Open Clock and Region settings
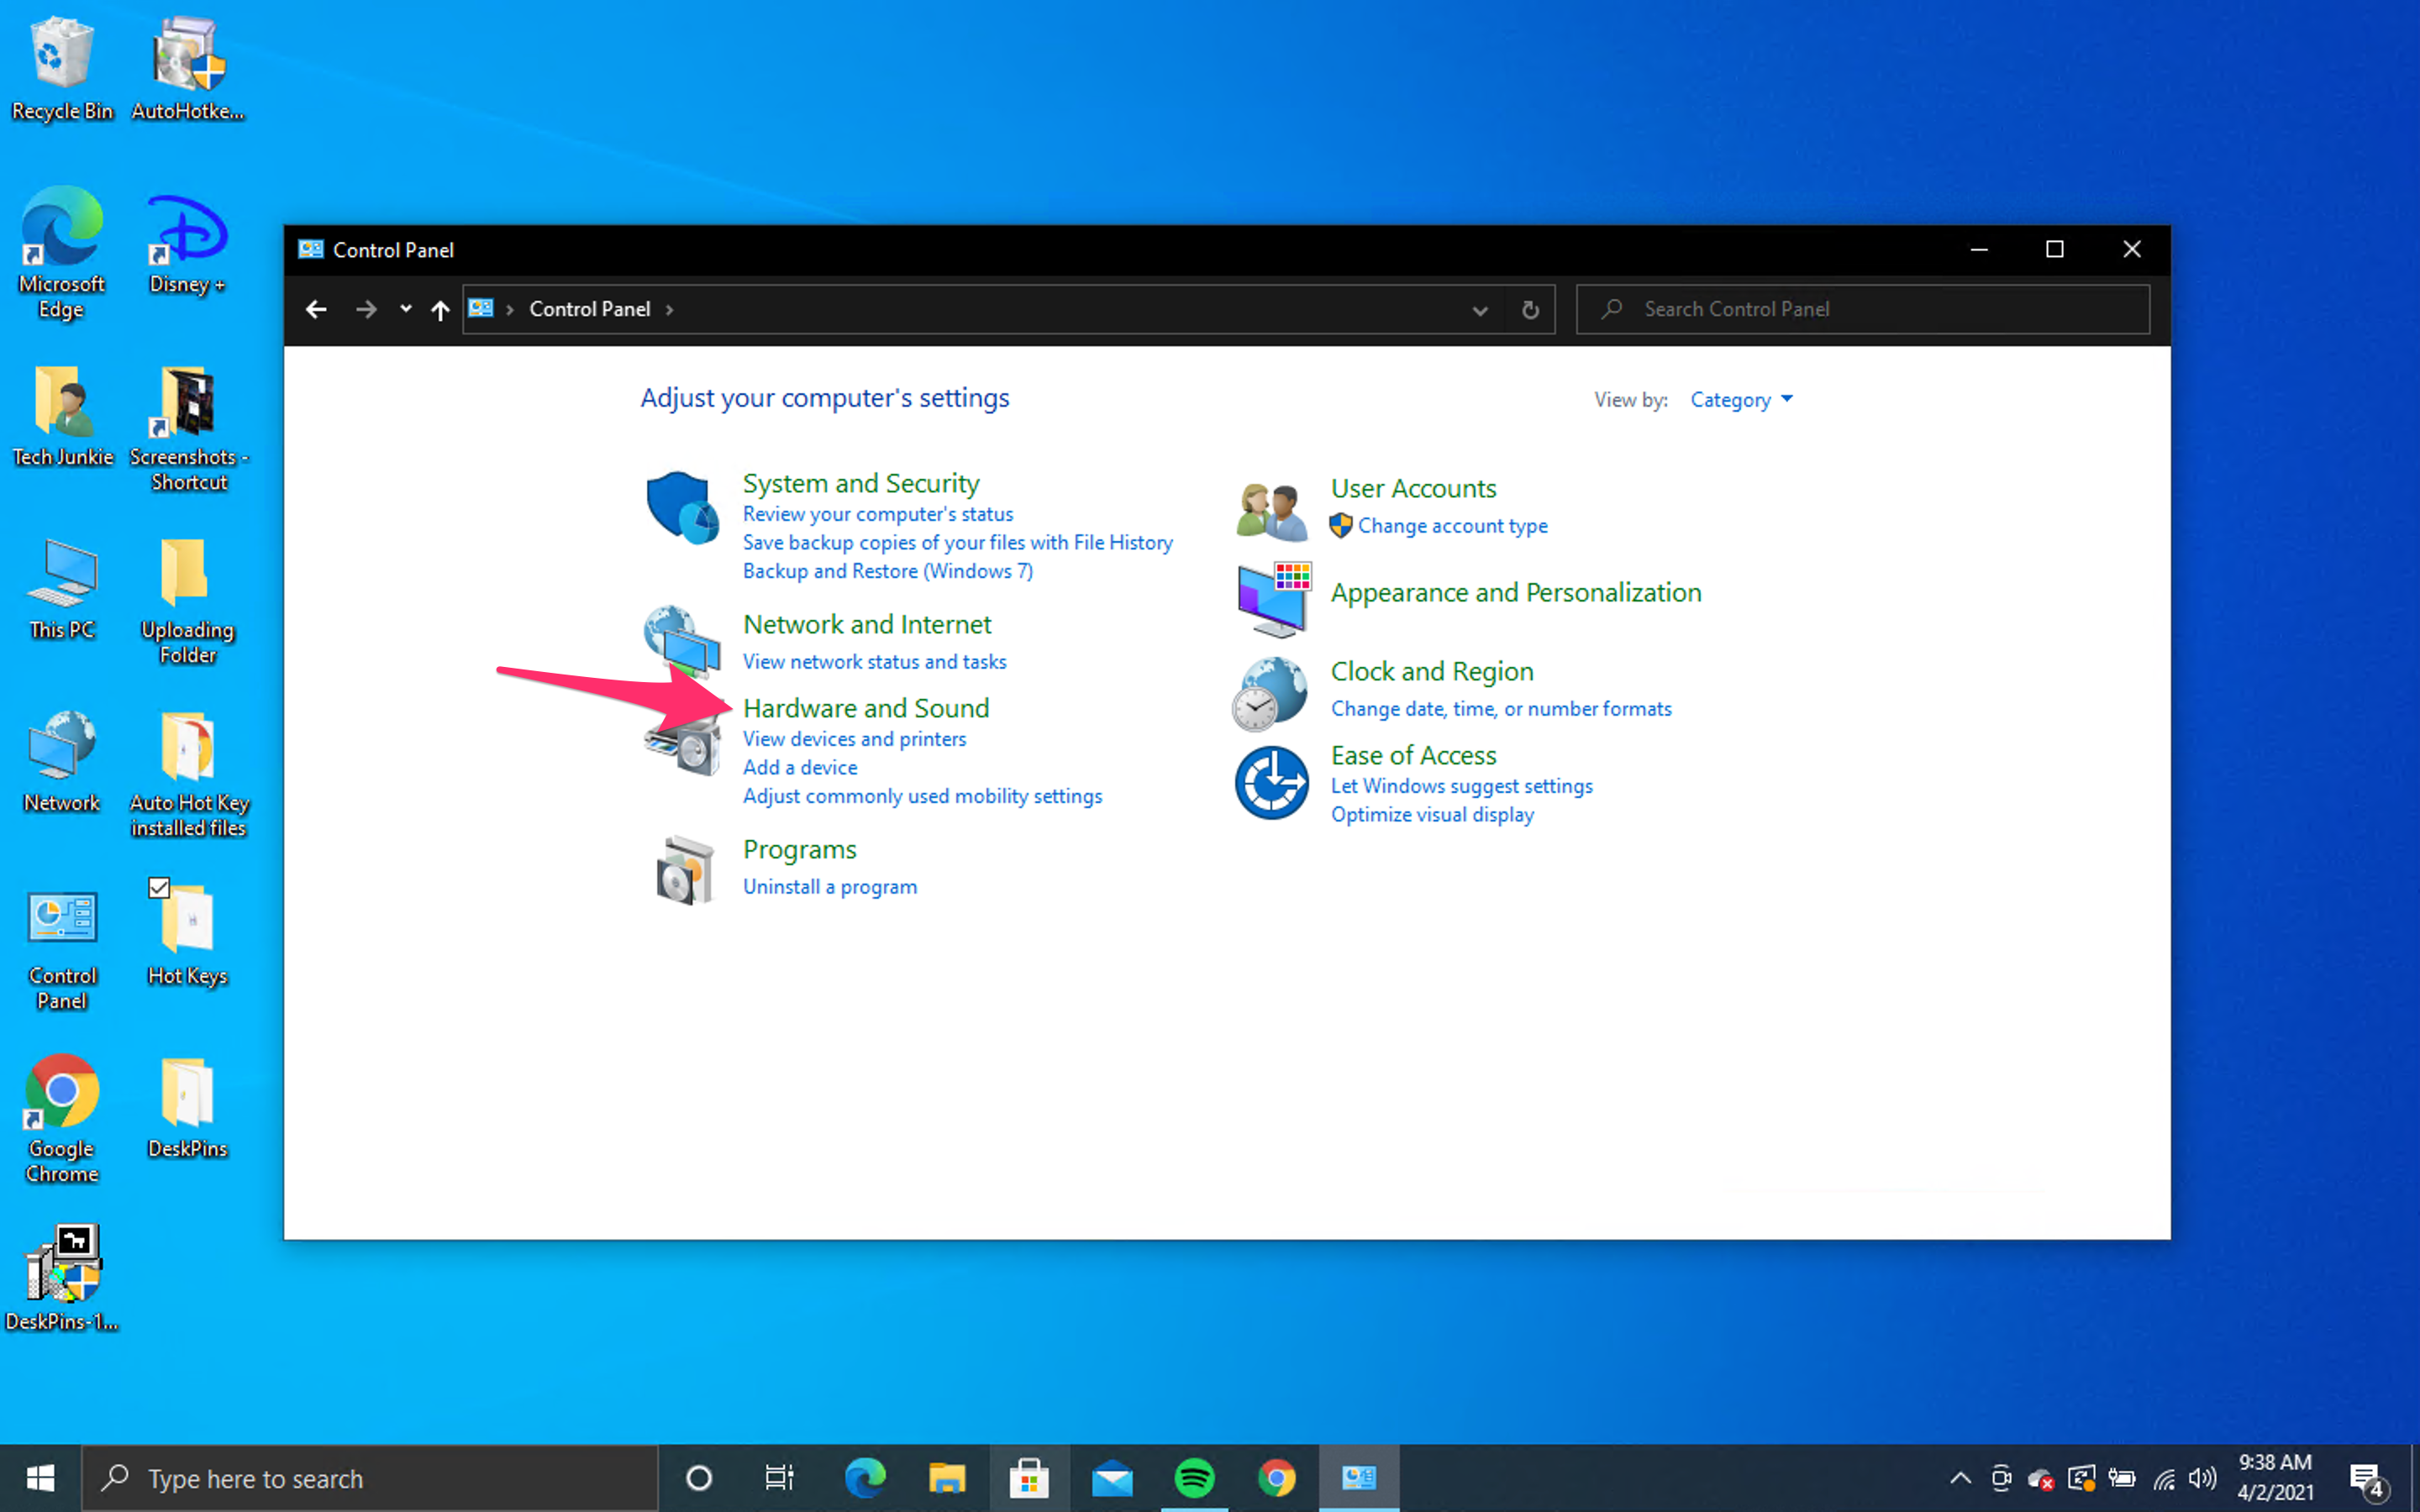The width and height of the screenshot is (2420, 1512). (x=1432, y=669)
